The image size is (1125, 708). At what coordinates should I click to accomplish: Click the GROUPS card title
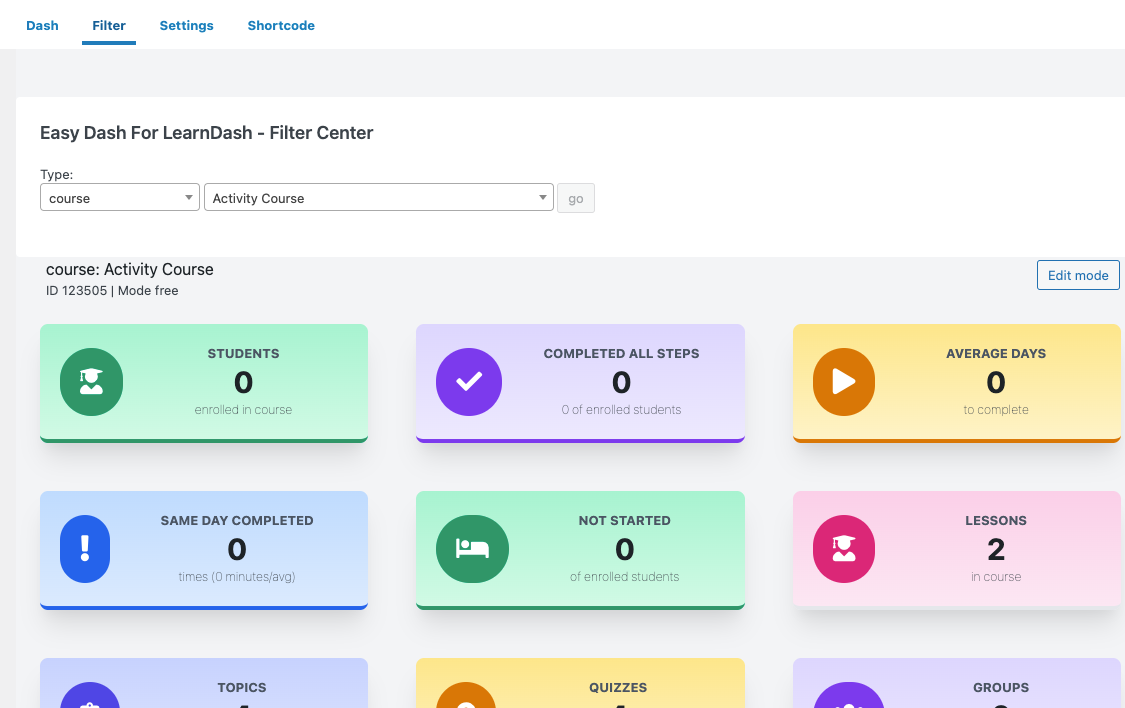tap(1001, 688)
